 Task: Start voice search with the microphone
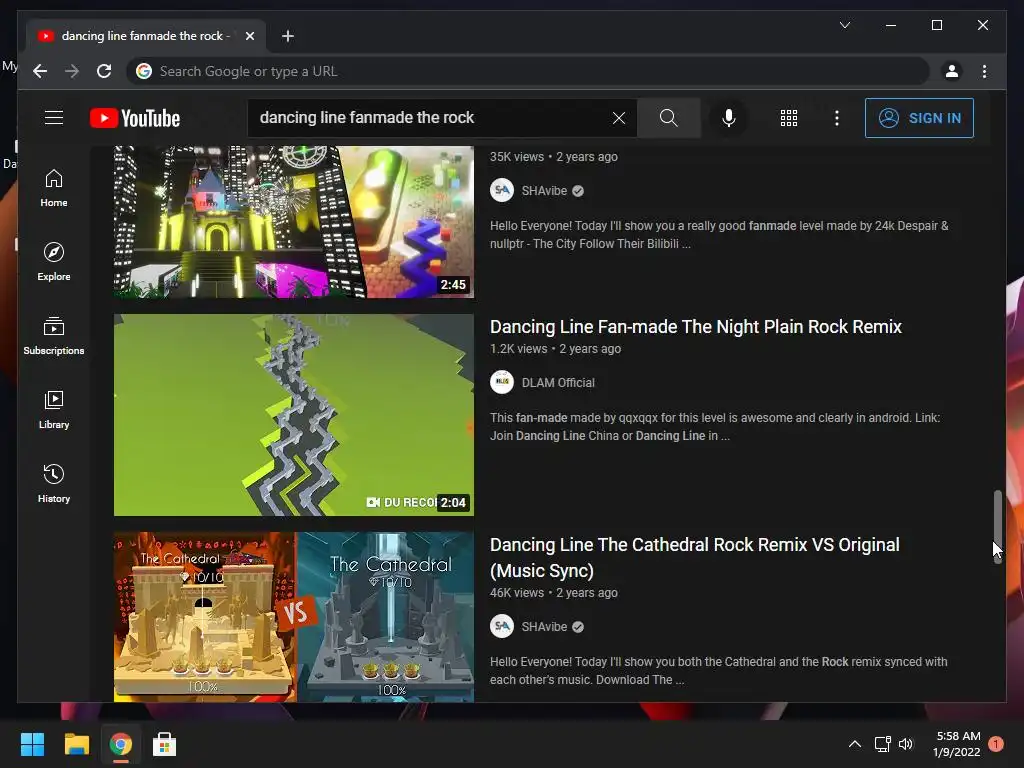[x=729, y=118]
